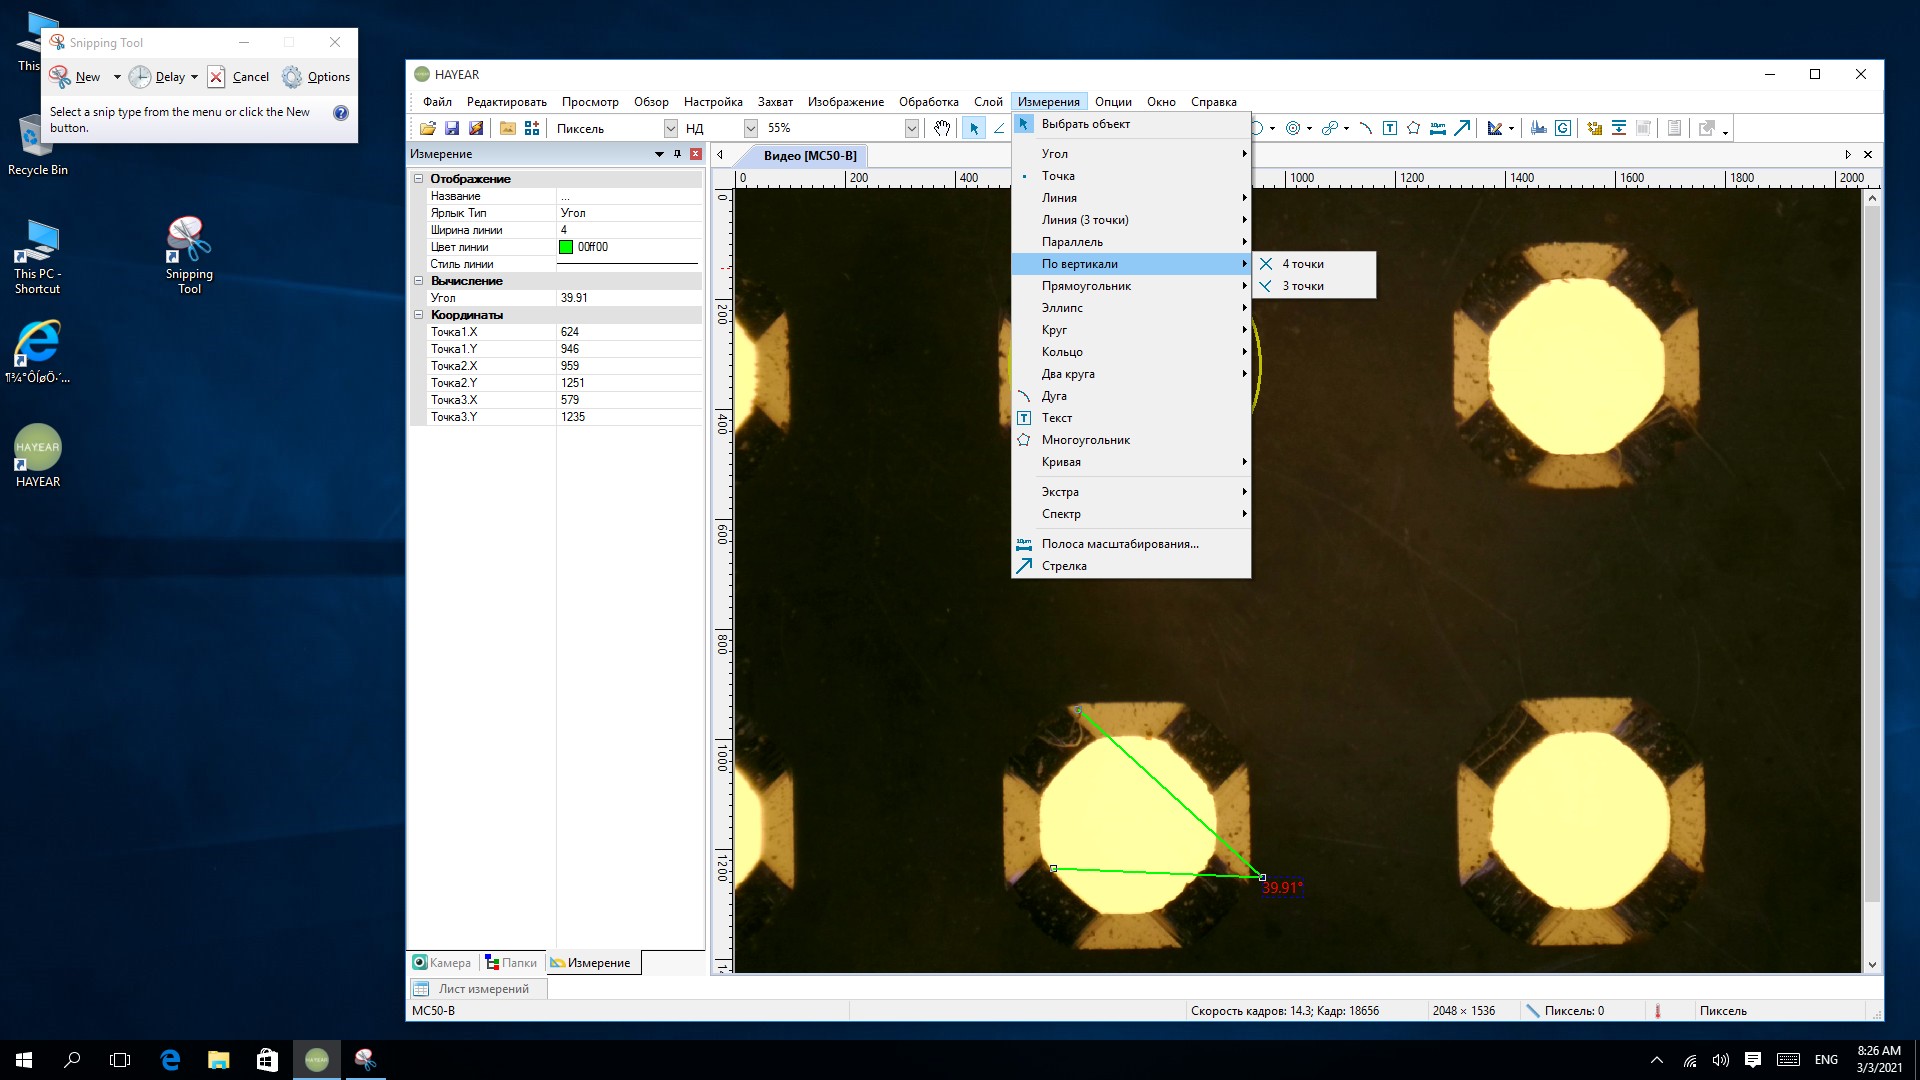Viewport: 1920px width, 1080px height.
Task: Click the green line color swatch
Action: coord(566,247)
